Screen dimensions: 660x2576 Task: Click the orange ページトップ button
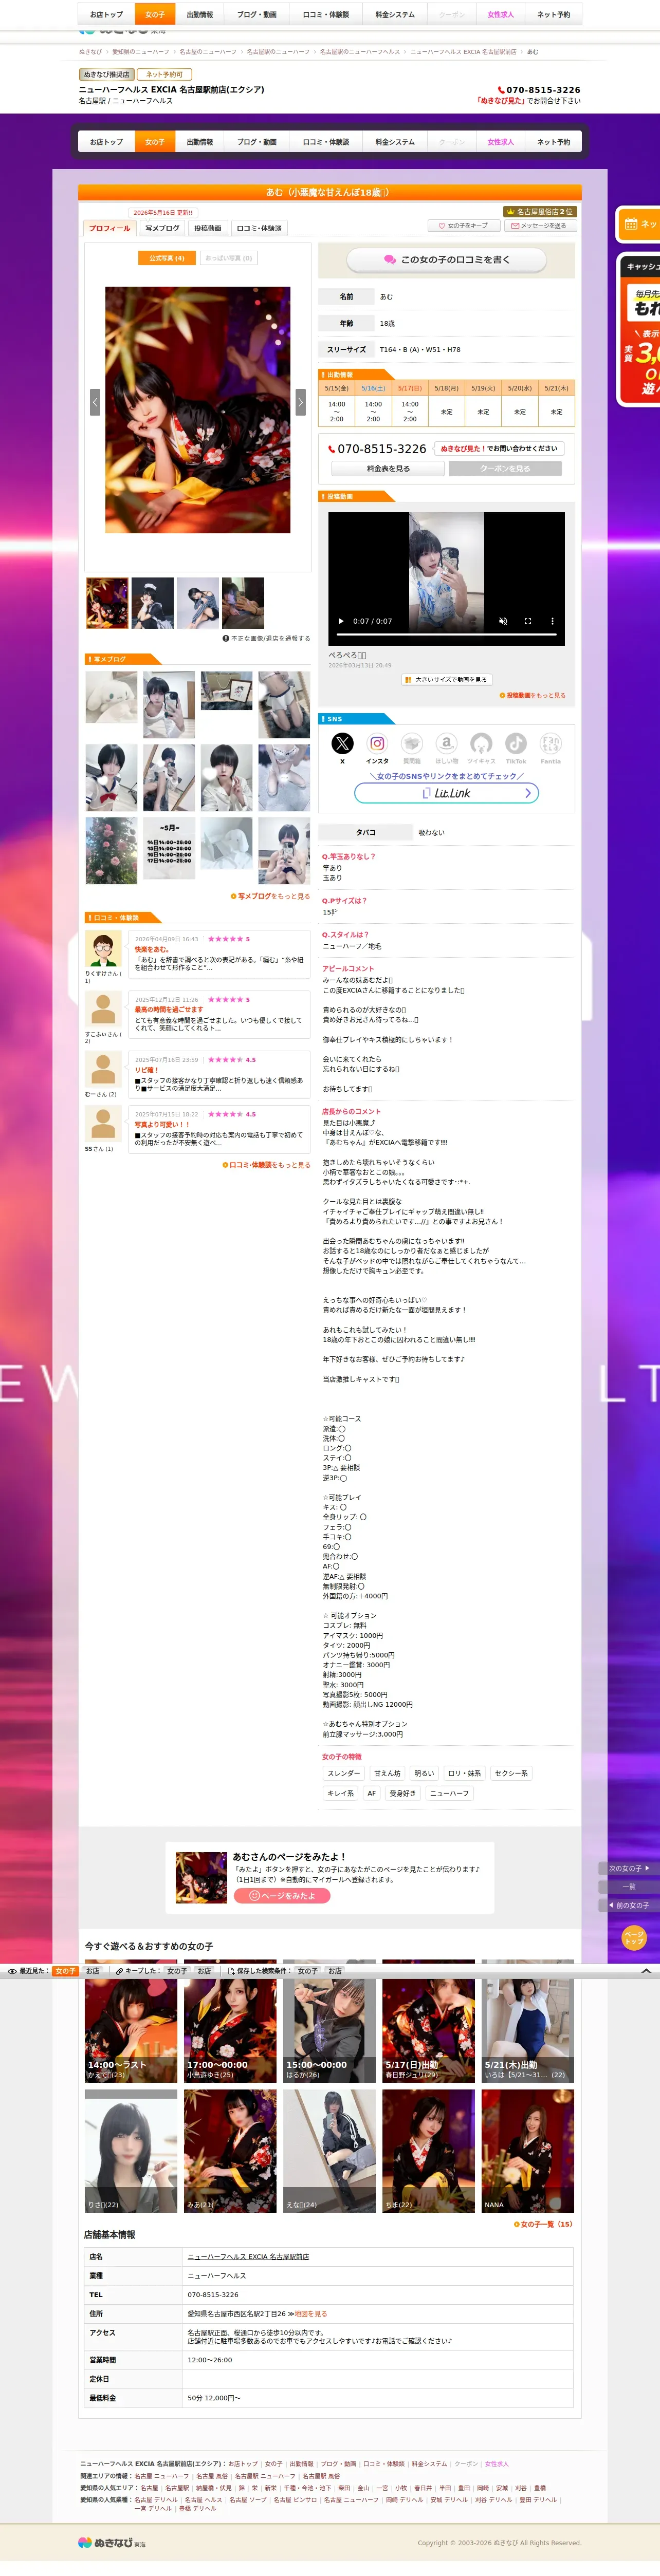[x=634, y=1938]
